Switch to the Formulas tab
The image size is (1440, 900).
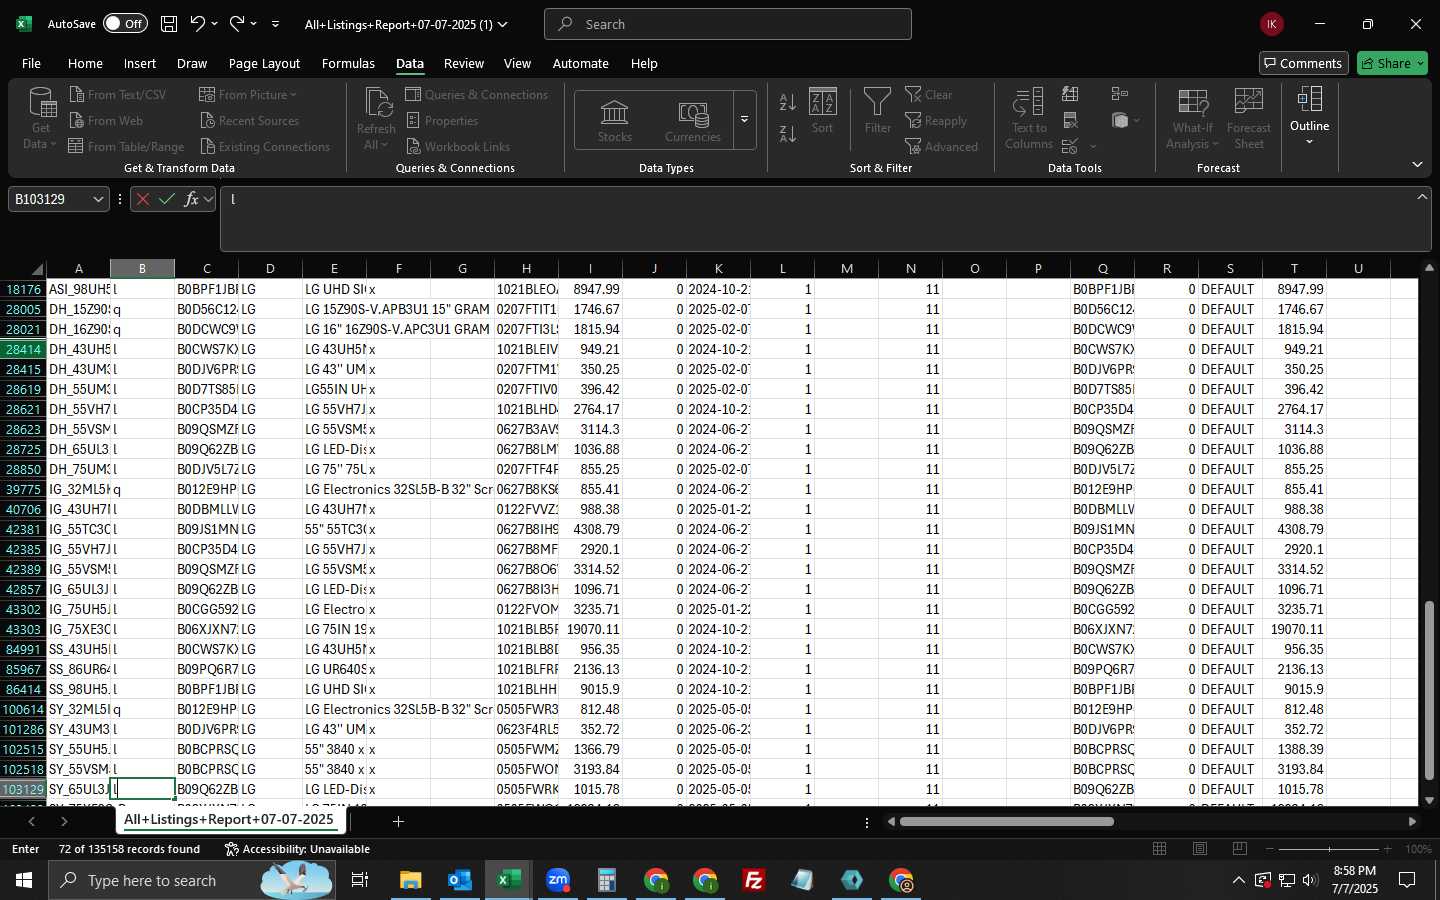[x=348, y=63]
